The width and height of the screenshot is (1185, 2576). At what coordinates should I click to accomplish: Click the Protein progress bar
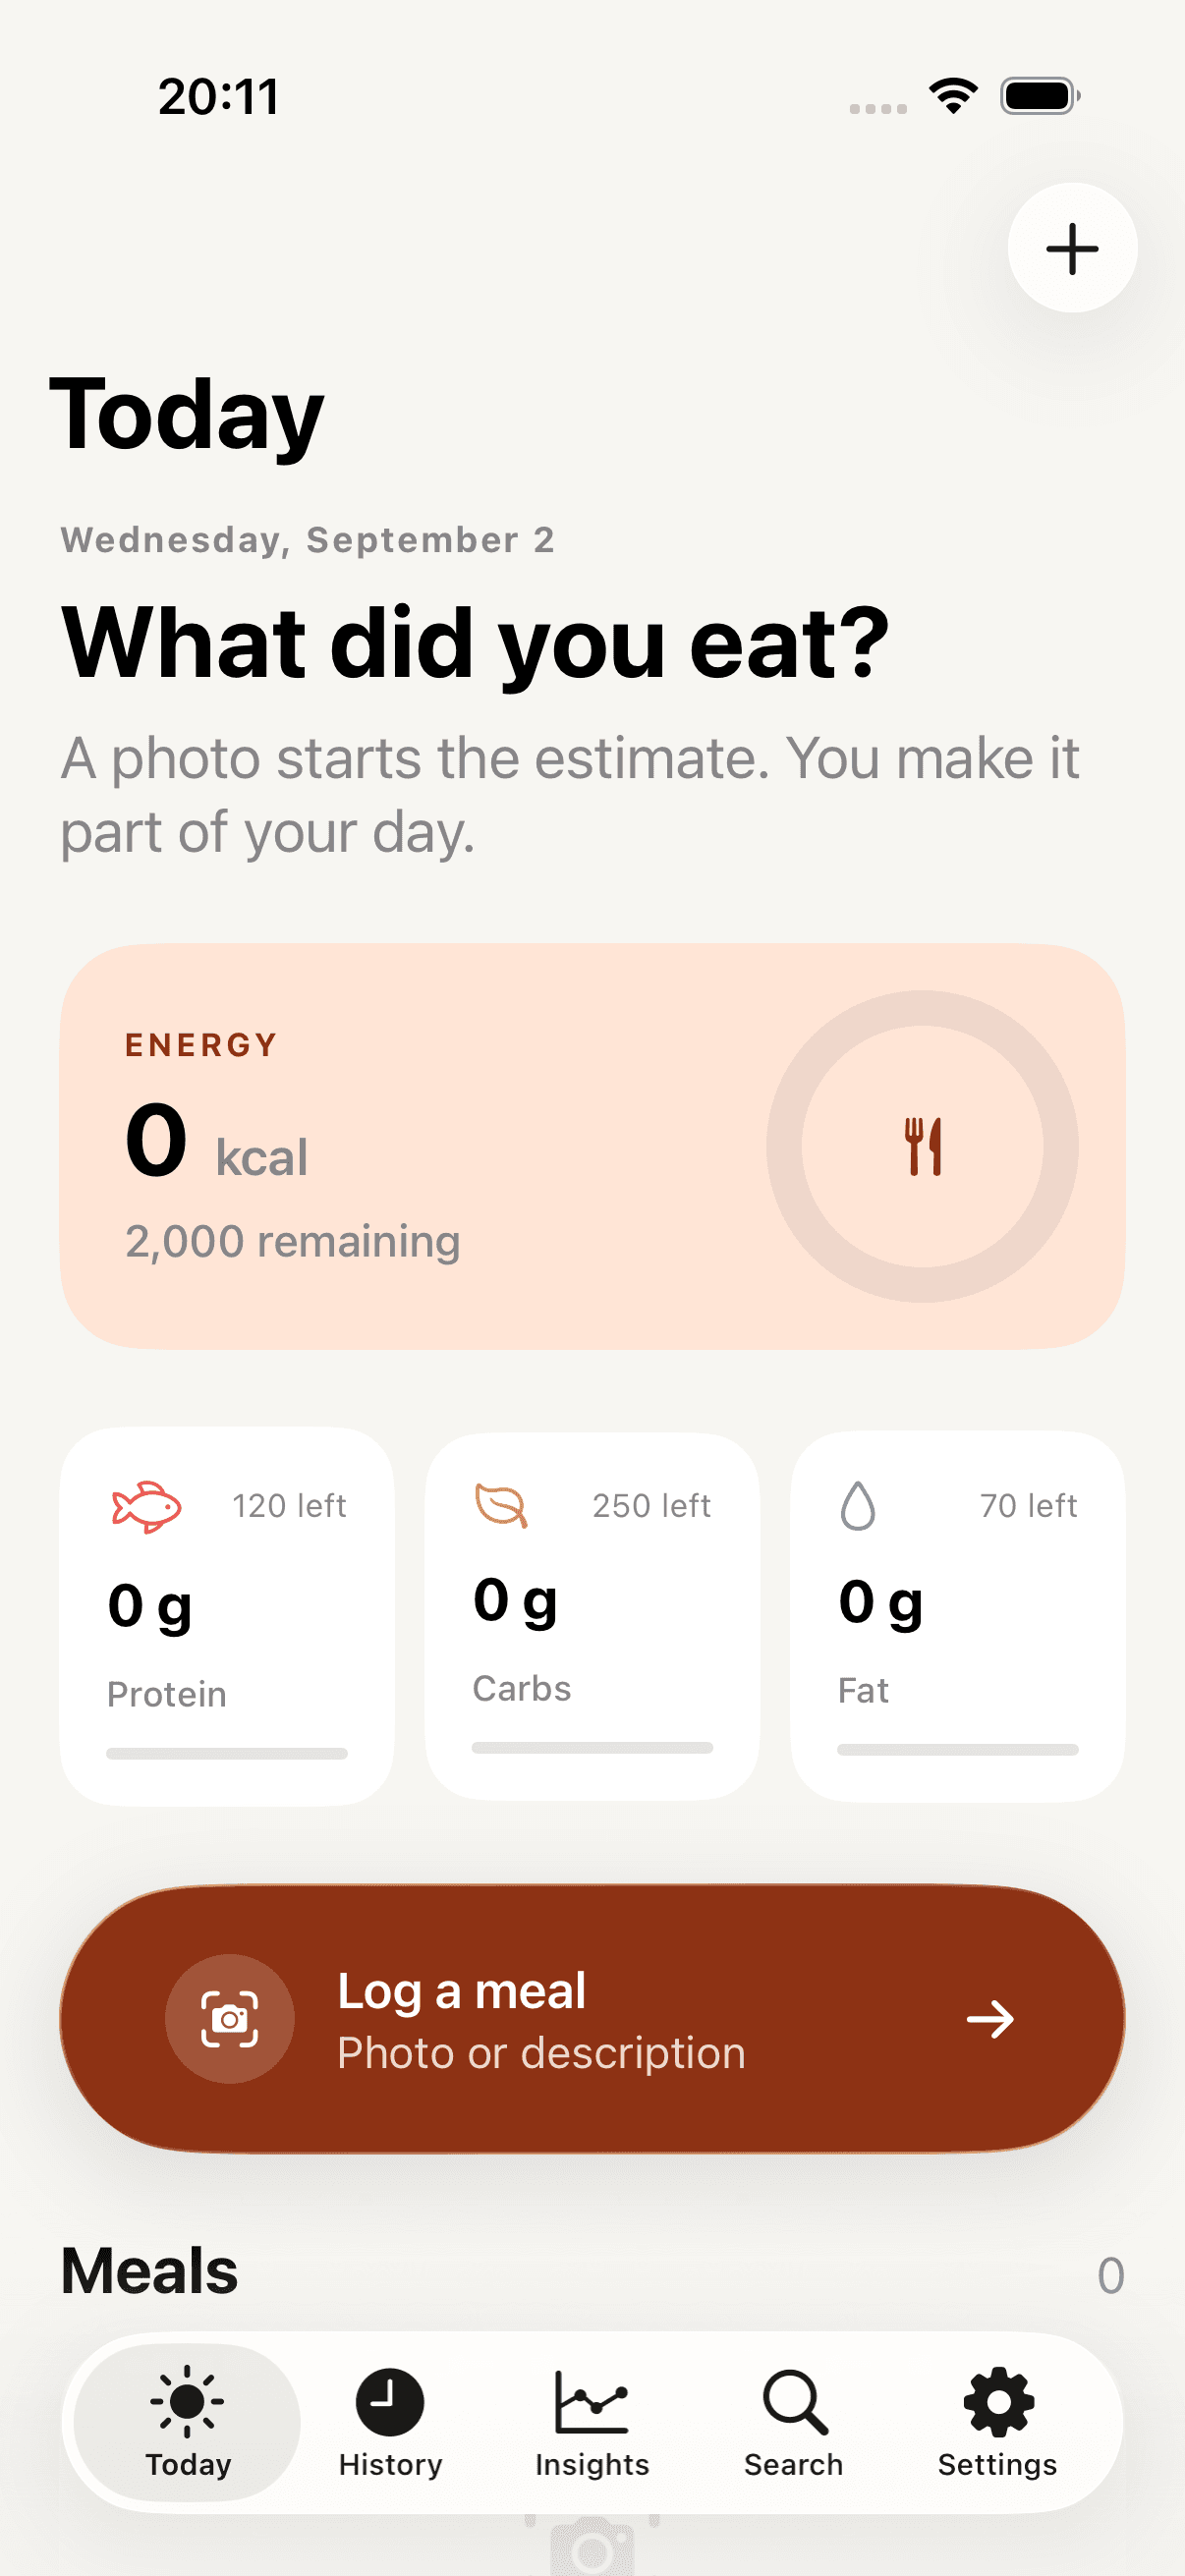pos(227,1753)
